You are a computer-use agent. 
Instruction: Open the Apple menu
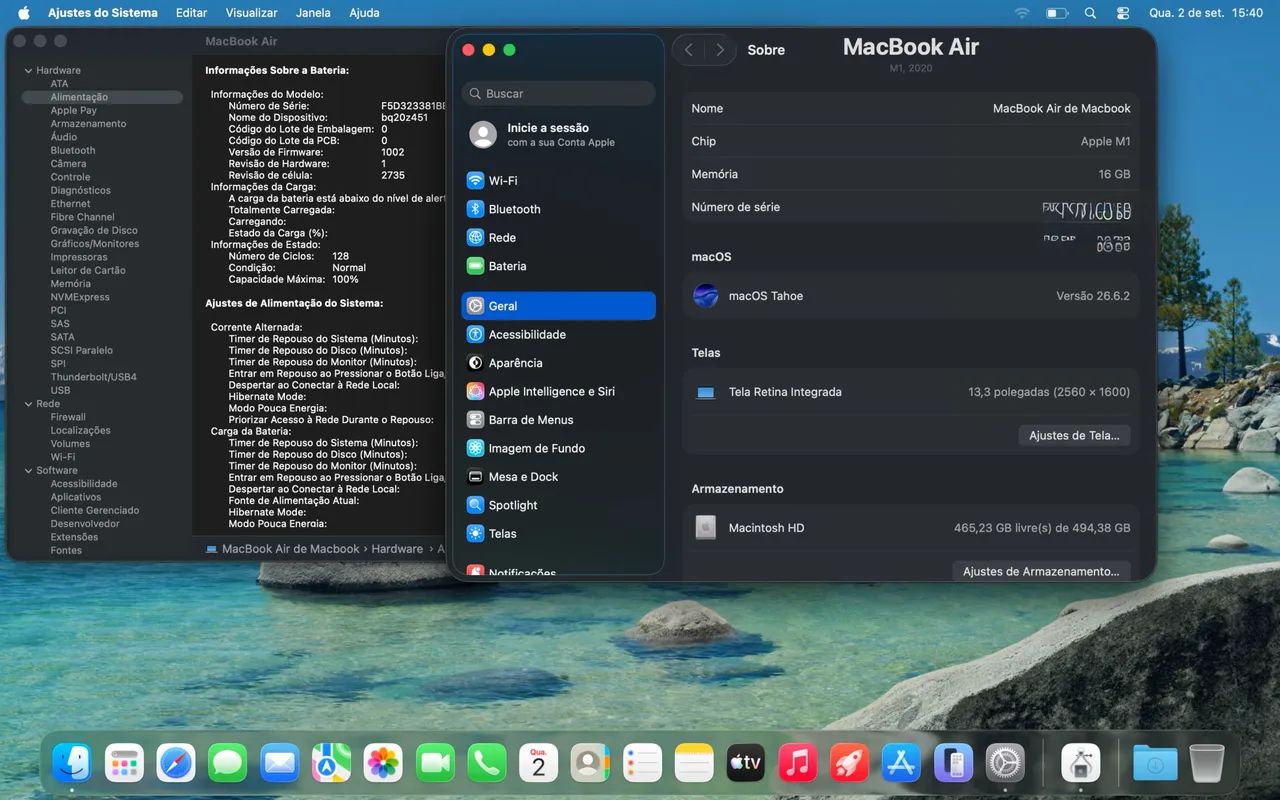click(24, 13)
